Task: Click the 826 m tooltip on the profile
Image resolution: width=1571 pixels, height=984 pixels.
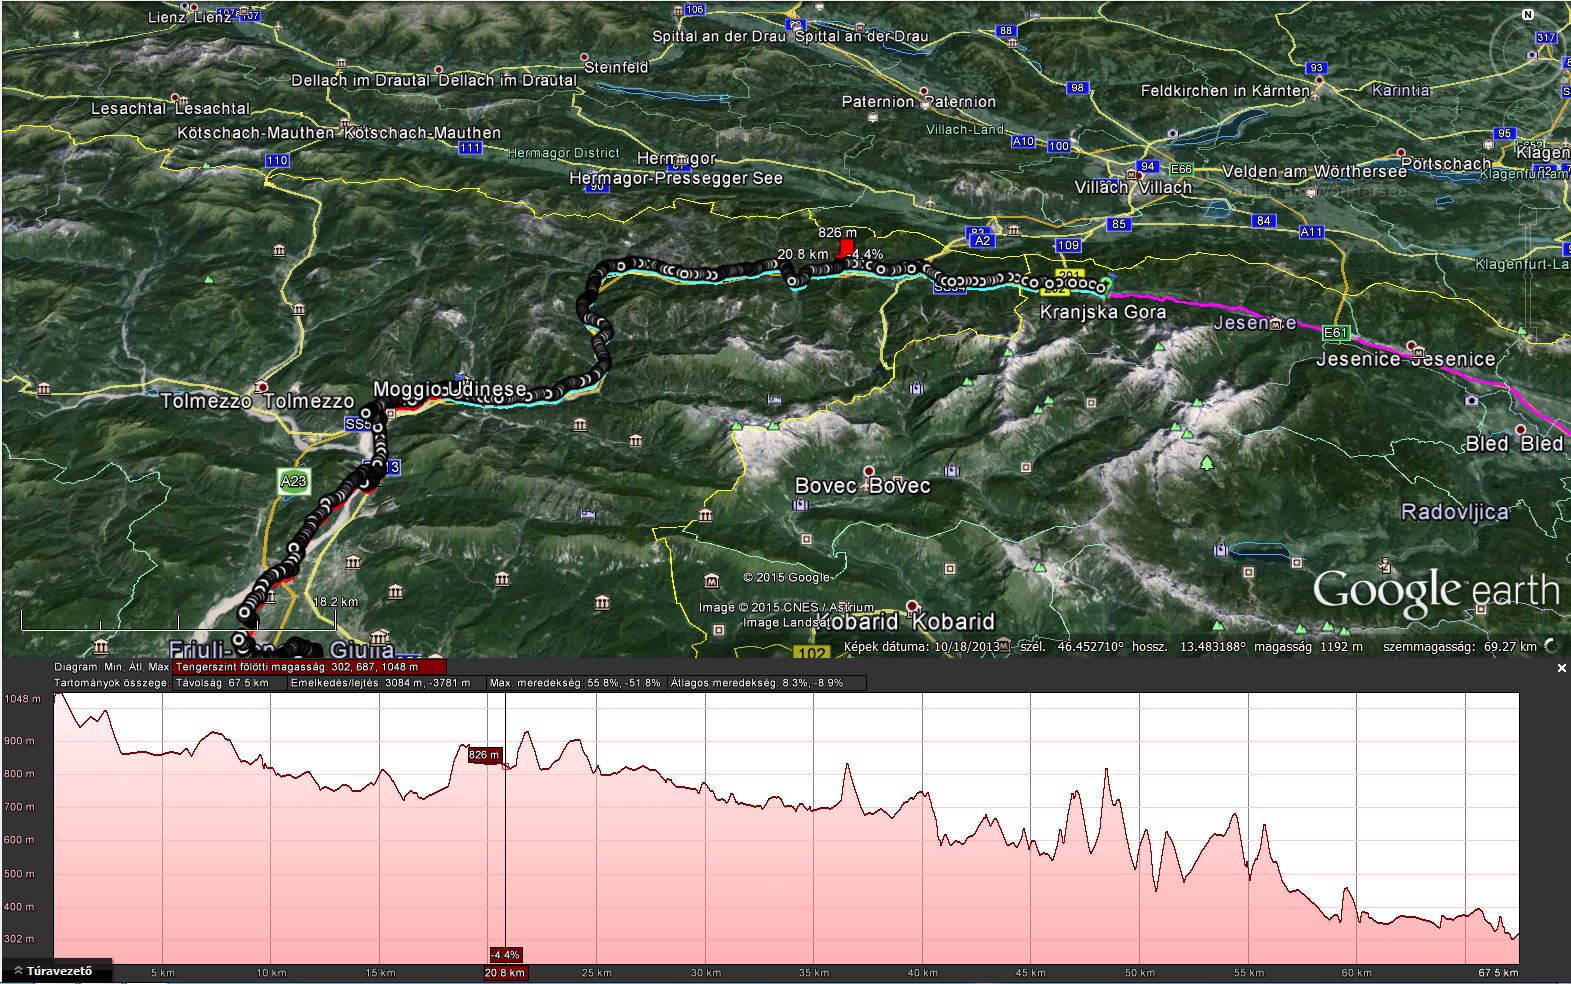Action: coord(484,755)
